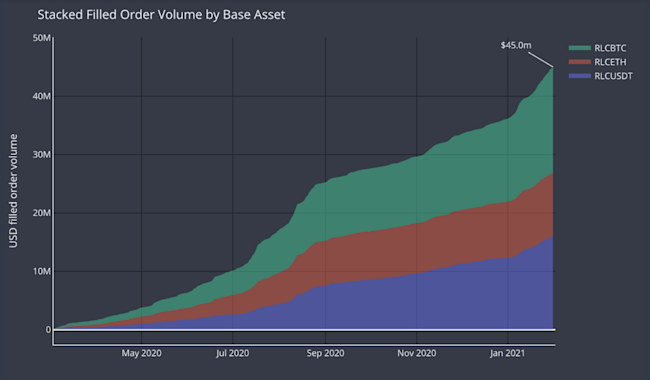The image size is (650, 380).
Task: Click the Jan 2021 x-axis label
Action: click(507, 353)
